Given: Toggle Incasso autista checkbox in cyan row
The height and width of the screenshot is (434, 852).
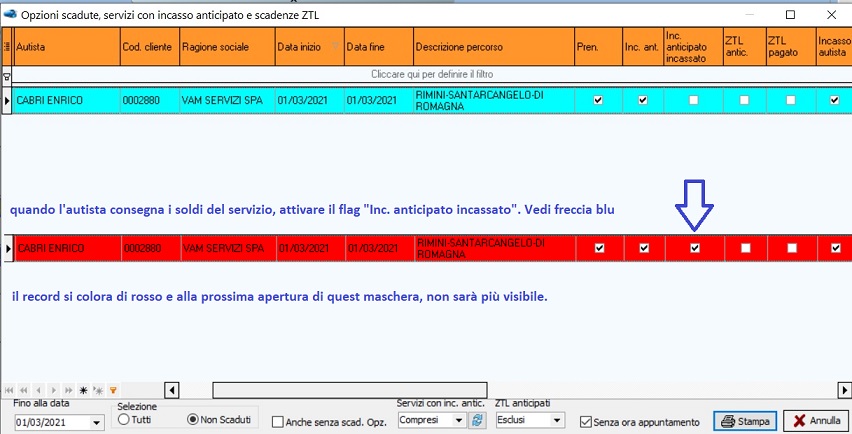Looking at the screenshot, I should coord(835,100).
